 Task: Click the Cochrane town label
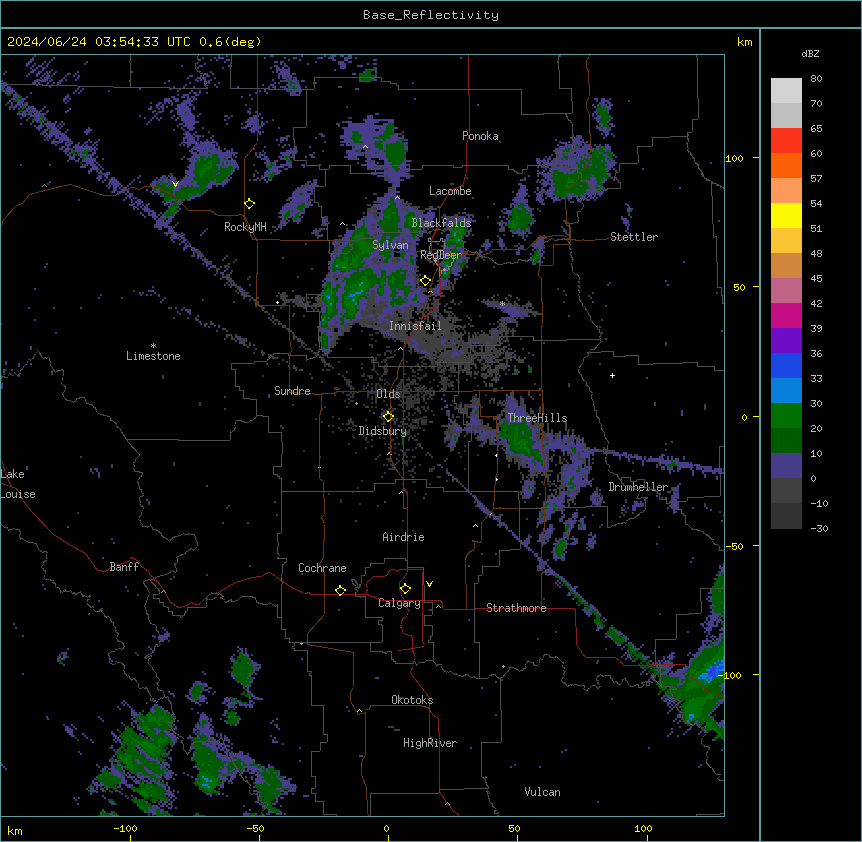tap(322, 568)
